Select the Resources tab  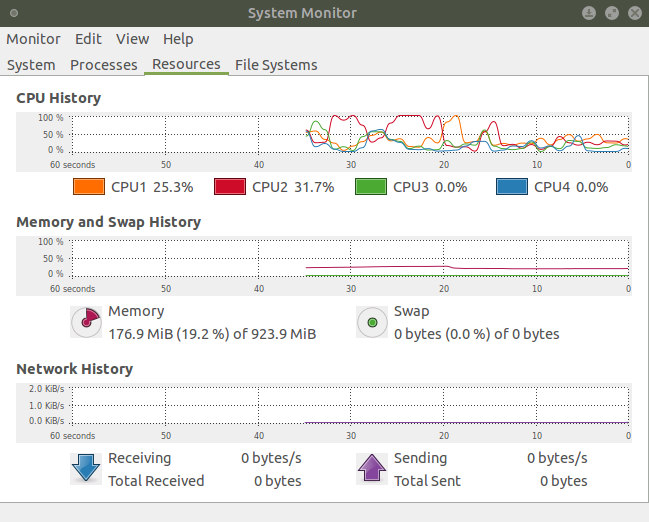(186, 65)
